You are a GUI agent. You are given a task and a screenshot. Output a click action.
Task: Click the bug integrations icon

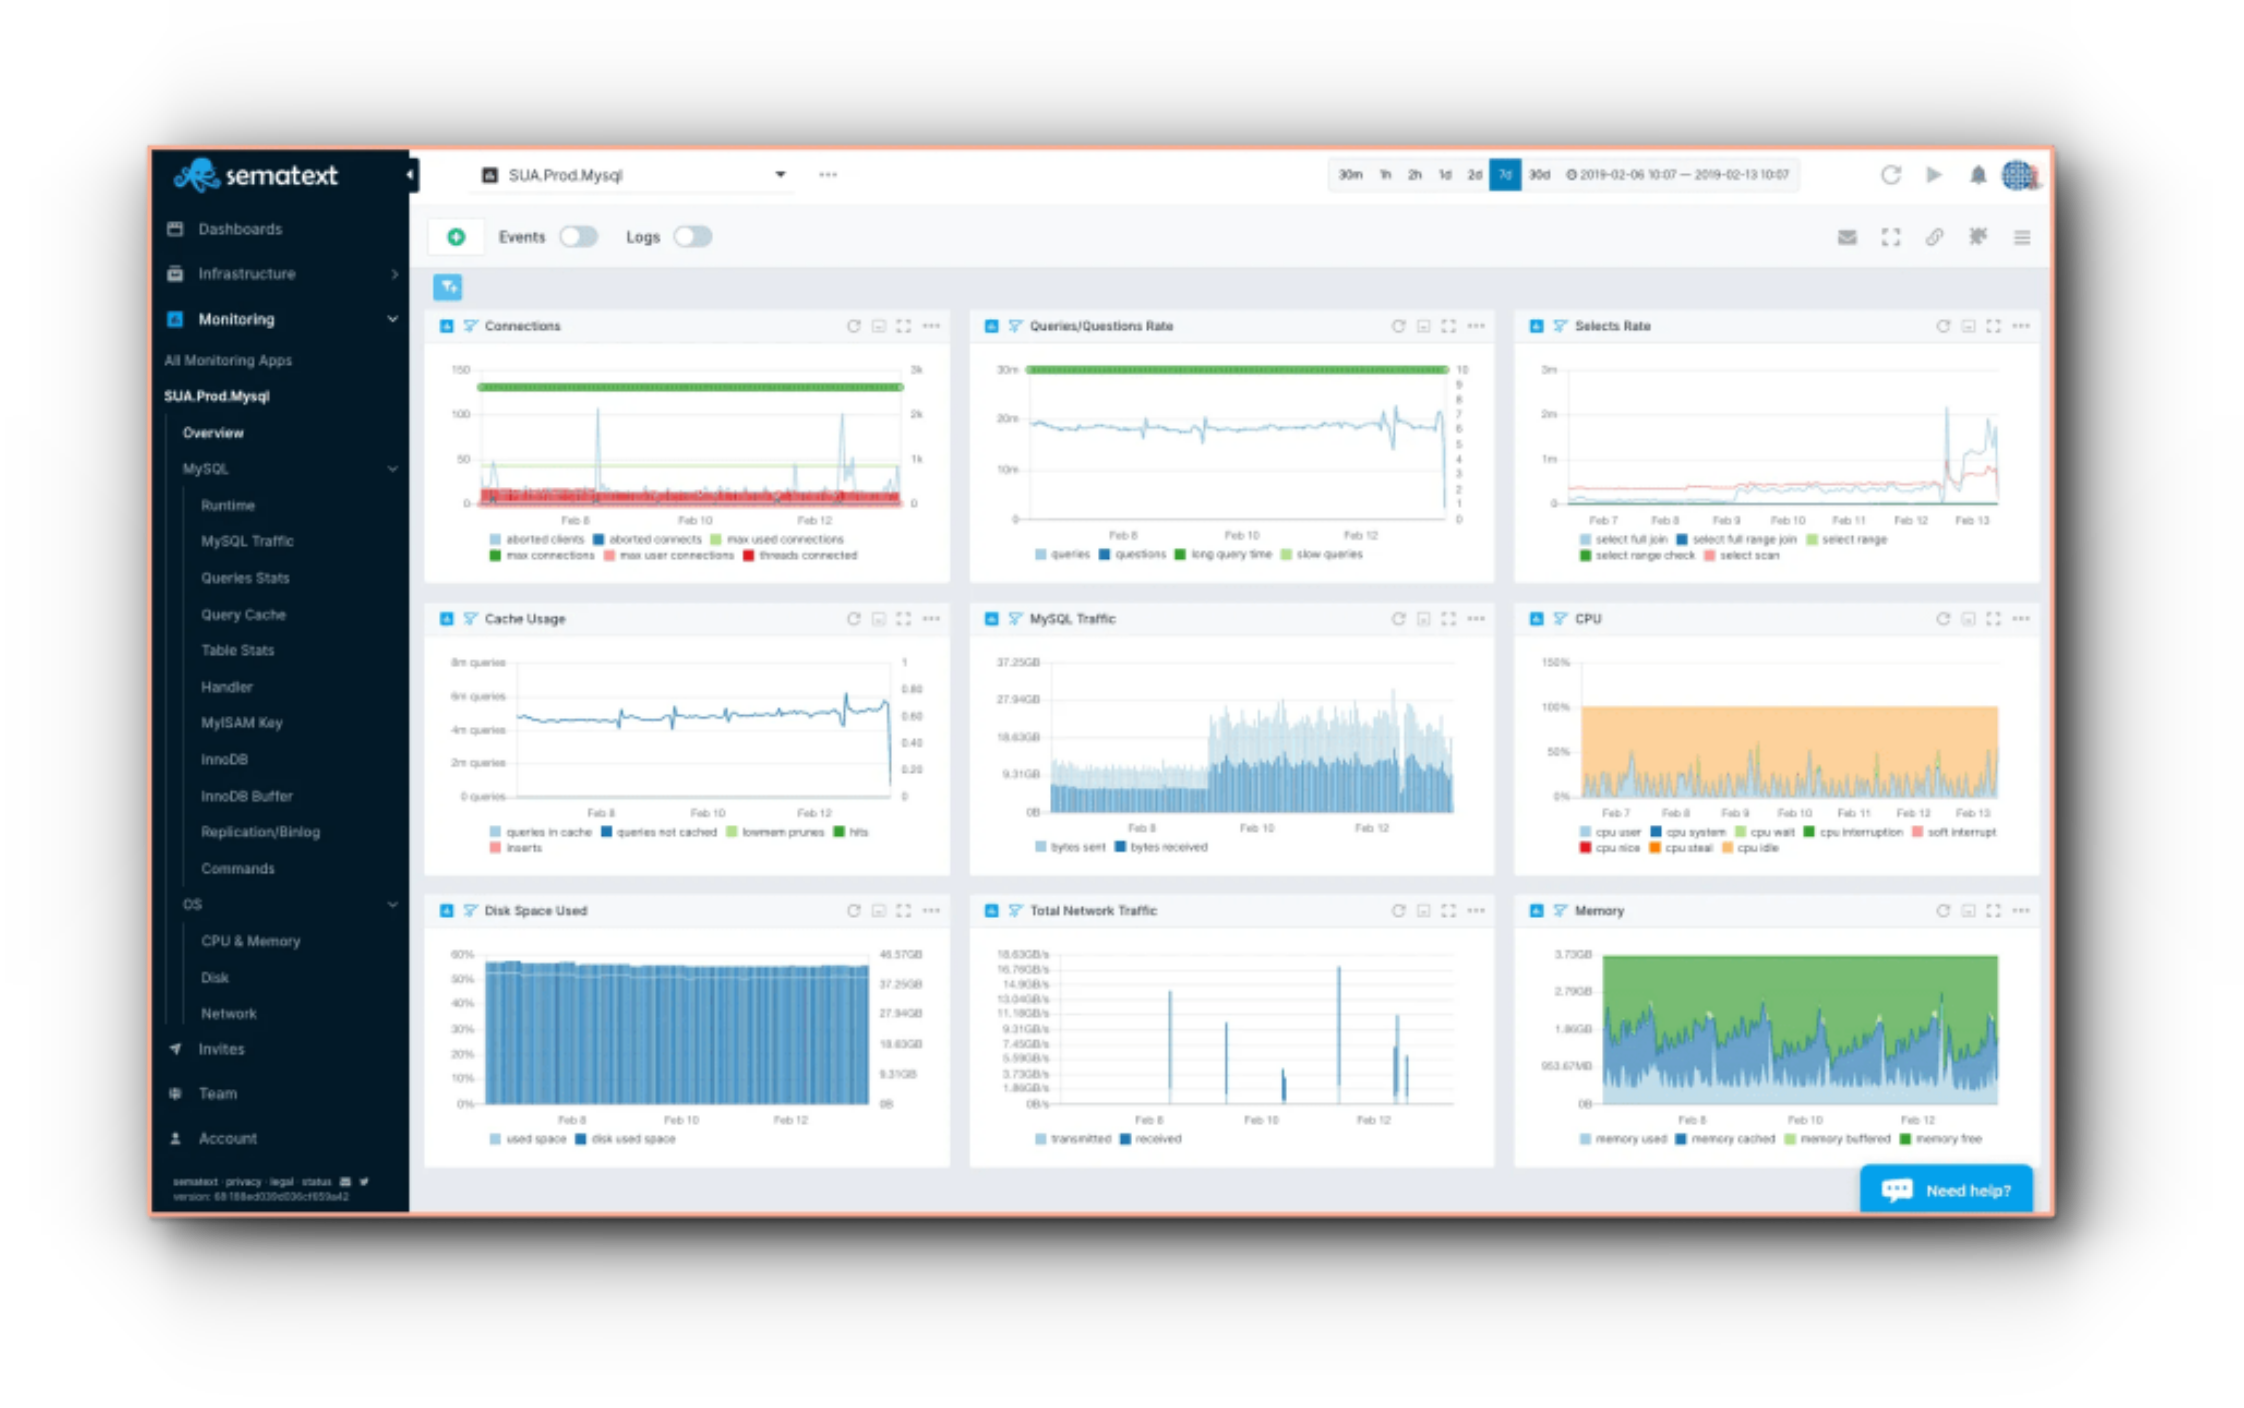pos(1978,237)
